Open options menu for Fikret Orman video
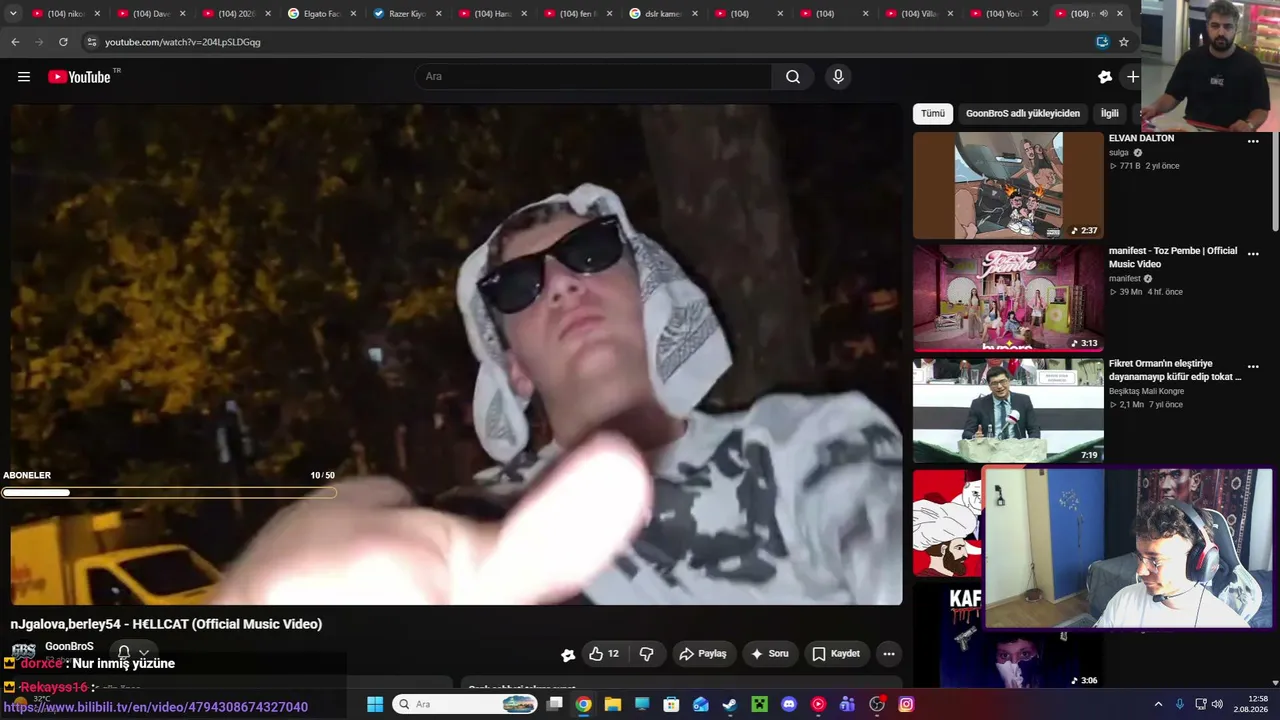The width and height of the screenshot is (1280, 720). pos(1253,367)
